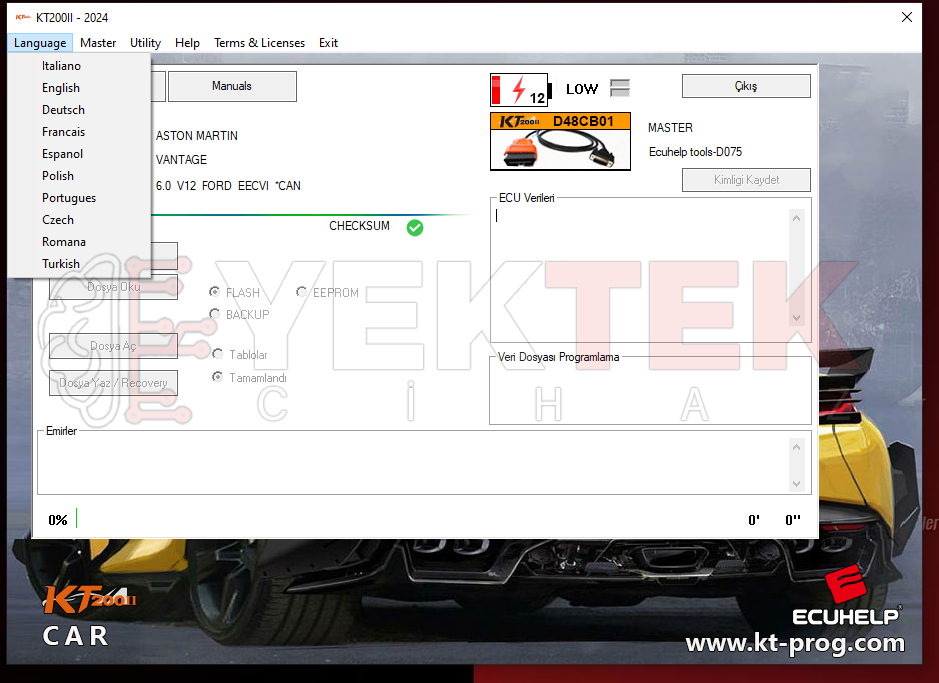The width and height of the screenshot is (939, 683).
Task: Click the green CHECKSUM checkmark icon
Action: pyautogui.click(x=415, y=227)
